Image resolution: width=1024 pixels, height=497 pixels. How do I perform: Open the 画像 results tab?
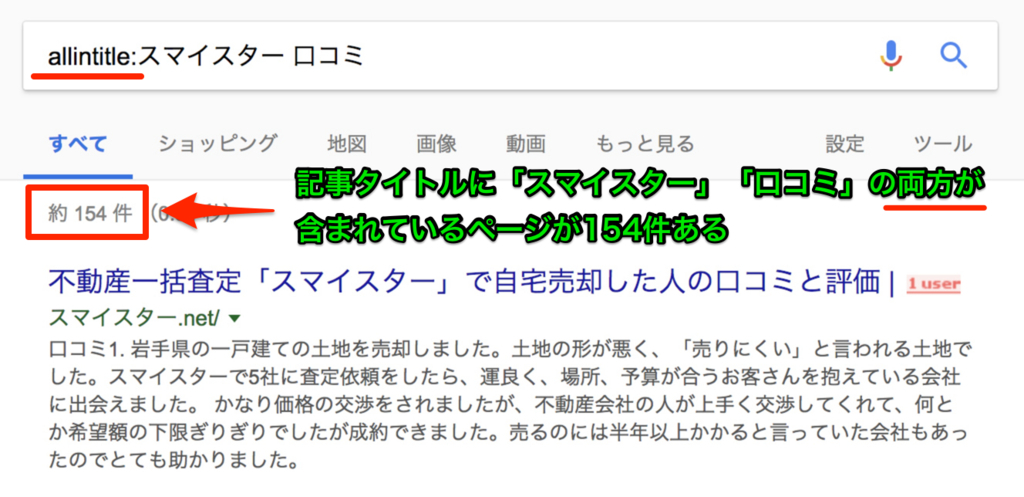(436, 144)
